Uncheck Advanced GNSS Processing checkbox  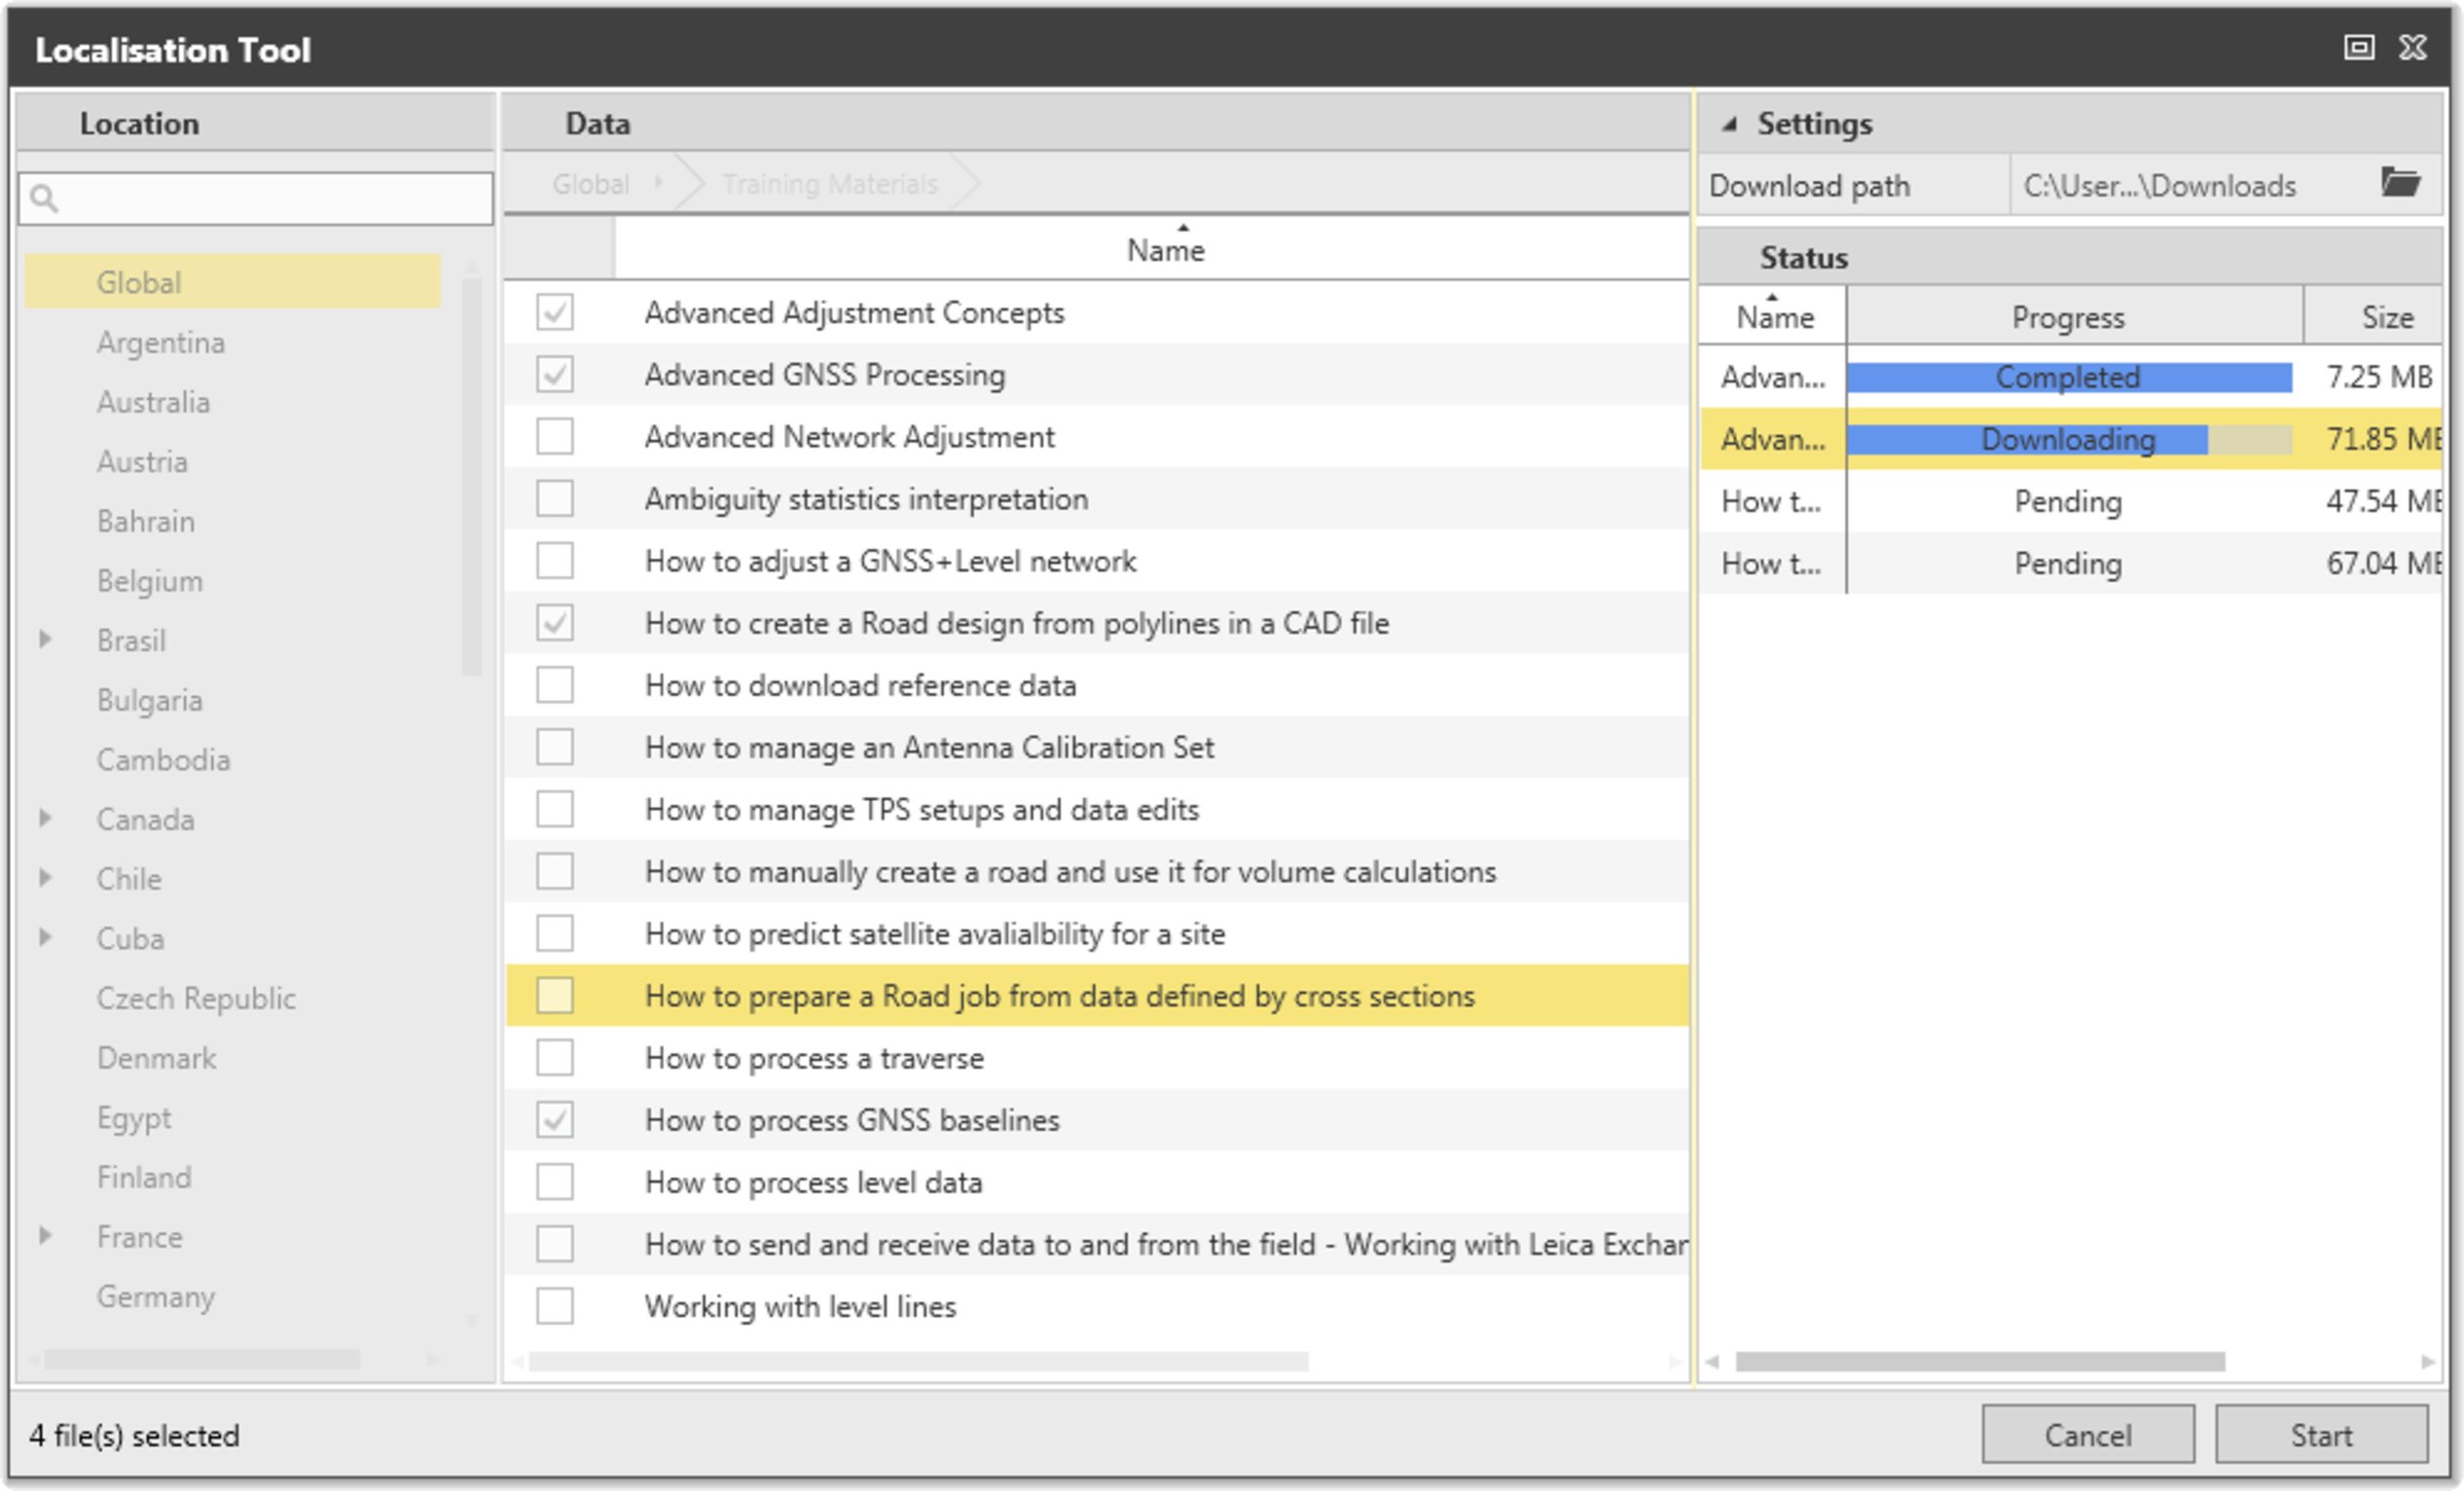pos(555,375)
